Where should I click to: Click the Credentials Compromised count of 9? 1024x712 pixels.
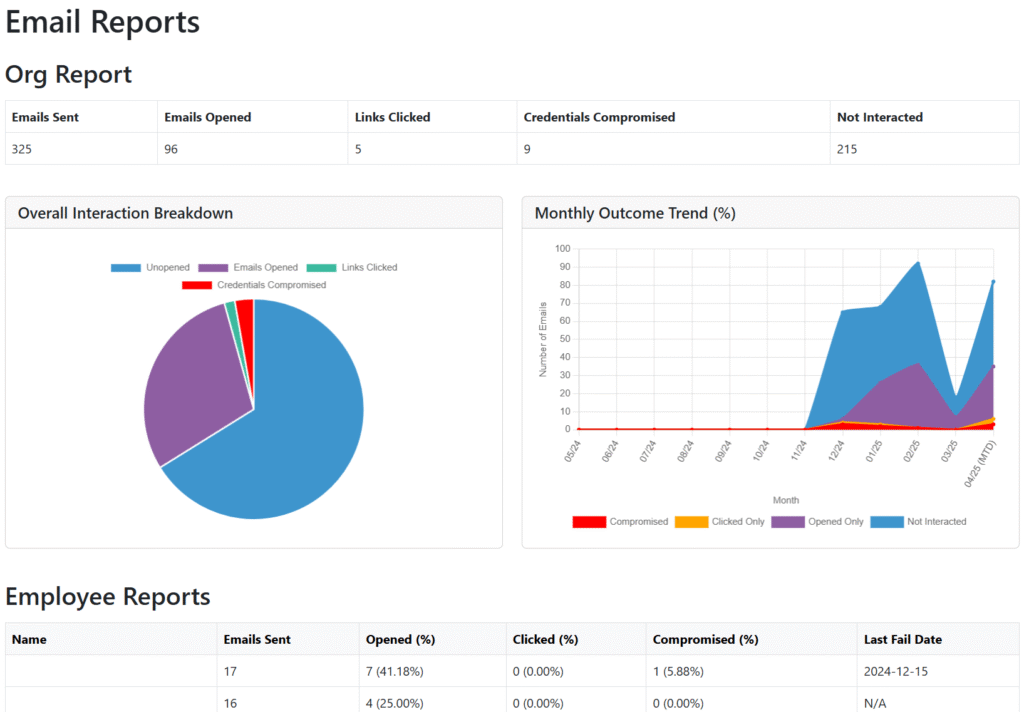526,148
